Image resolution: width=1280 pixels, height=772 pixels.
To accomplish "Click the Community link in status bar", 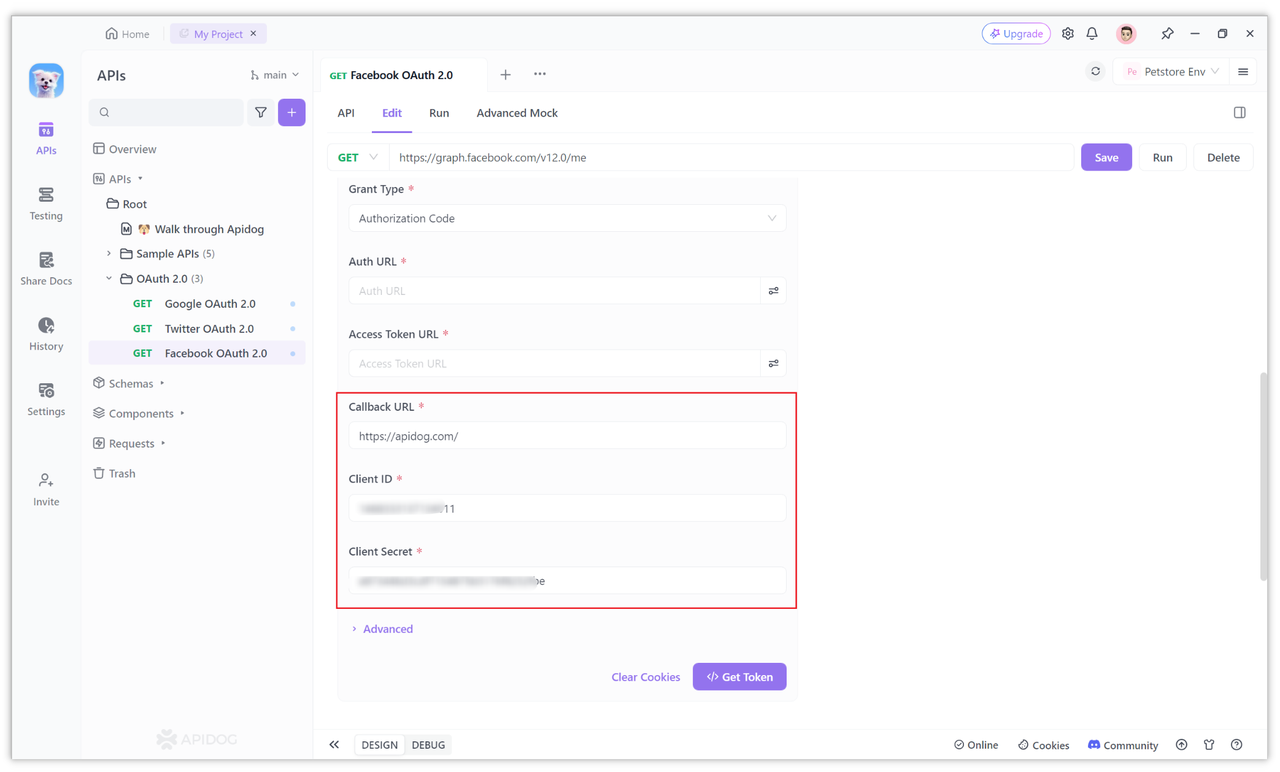I will point(1123,745).
